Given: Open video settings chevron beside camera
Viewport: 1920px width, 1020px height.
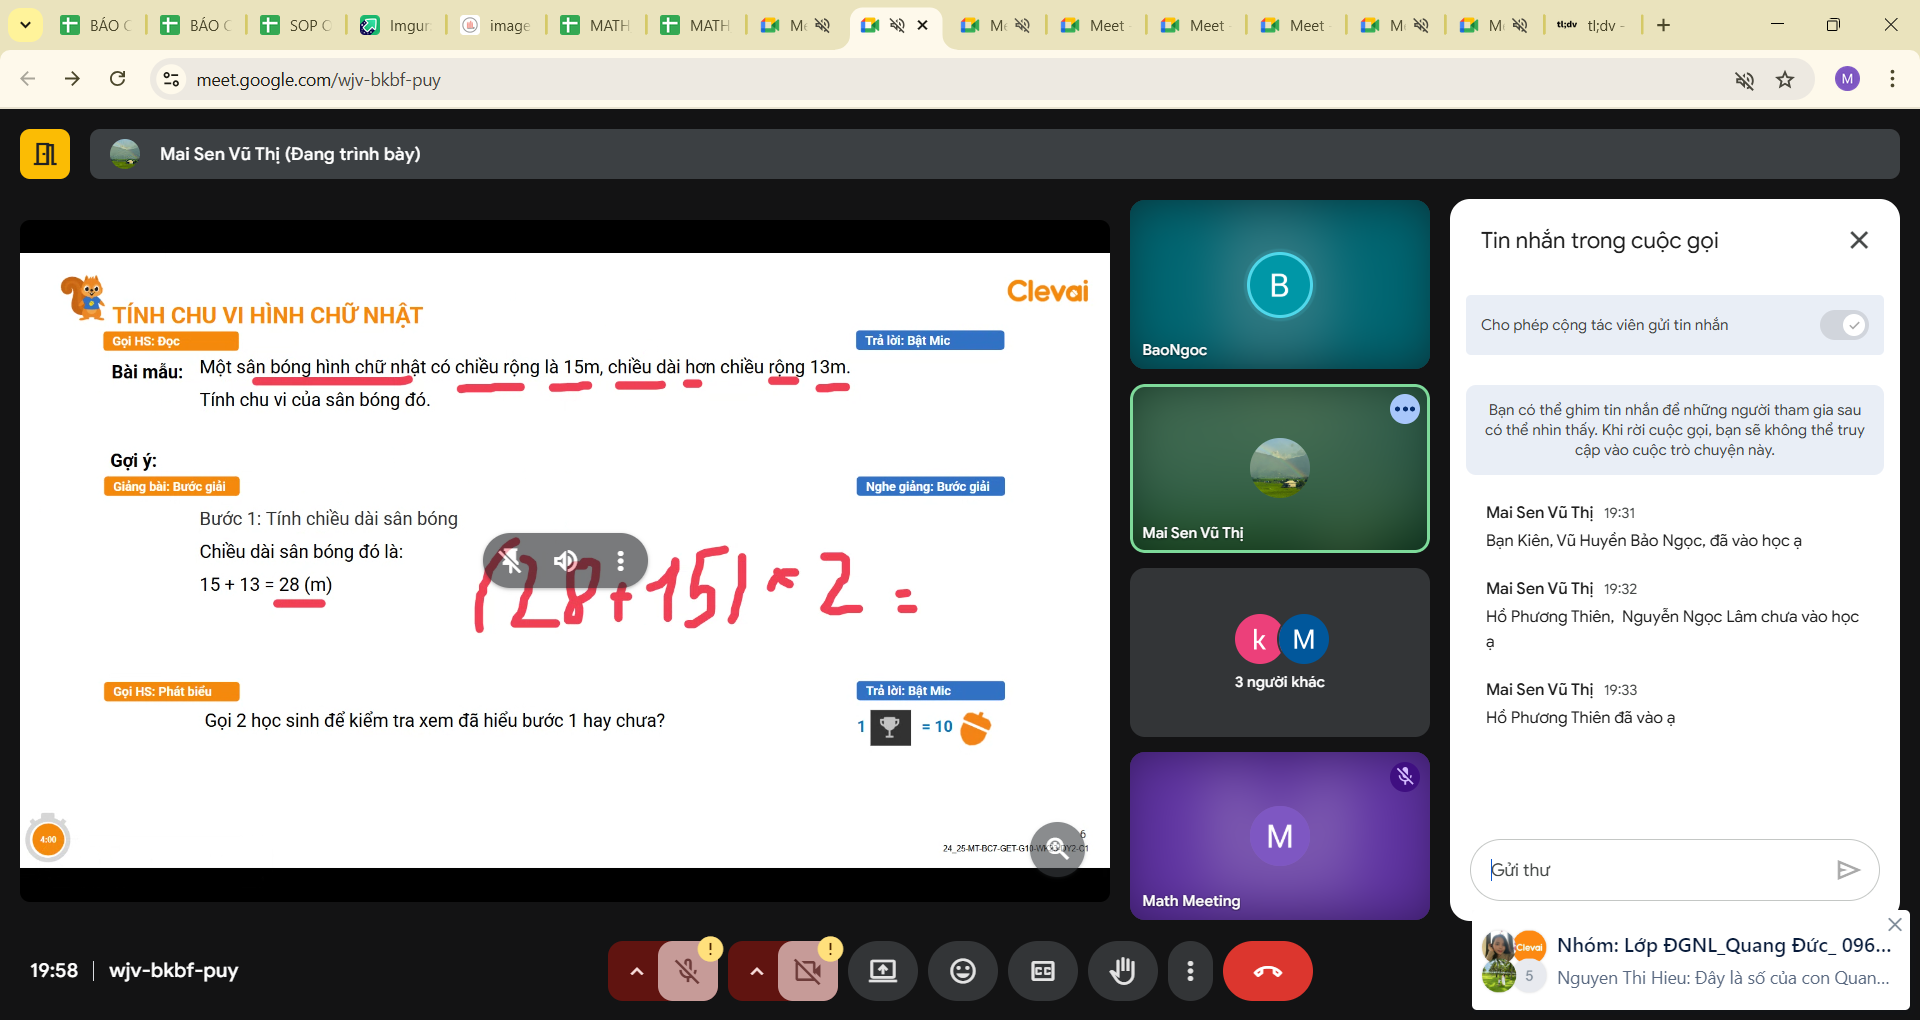Looking at the screenshot, I should point(756,971).
